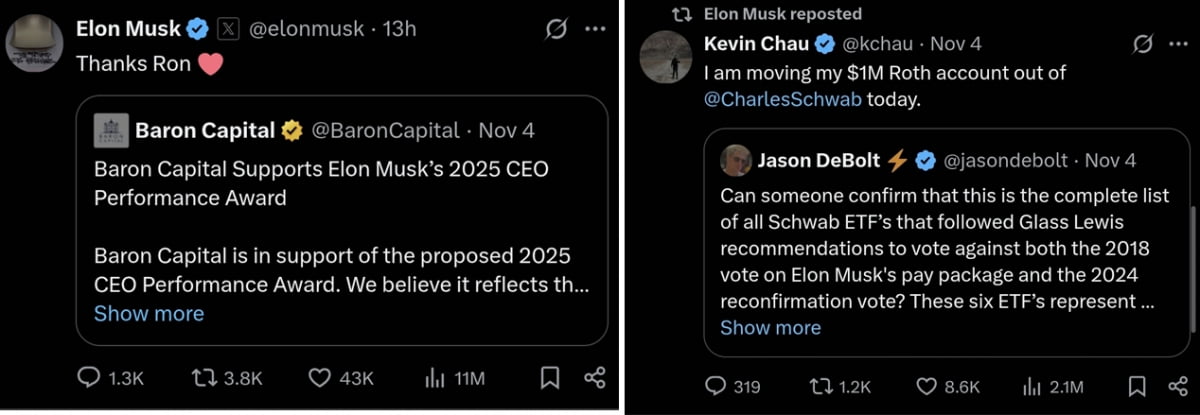Share Elon Musk's Thanks Ron post
1200x415 pixels.
594,378
